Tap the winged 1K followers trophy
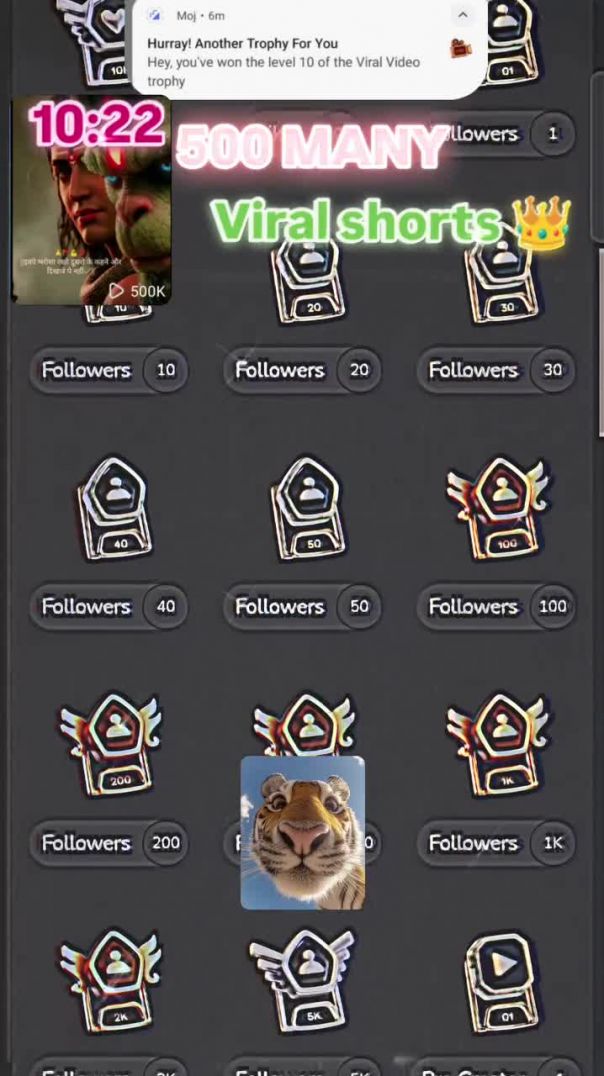 [500, 745]
